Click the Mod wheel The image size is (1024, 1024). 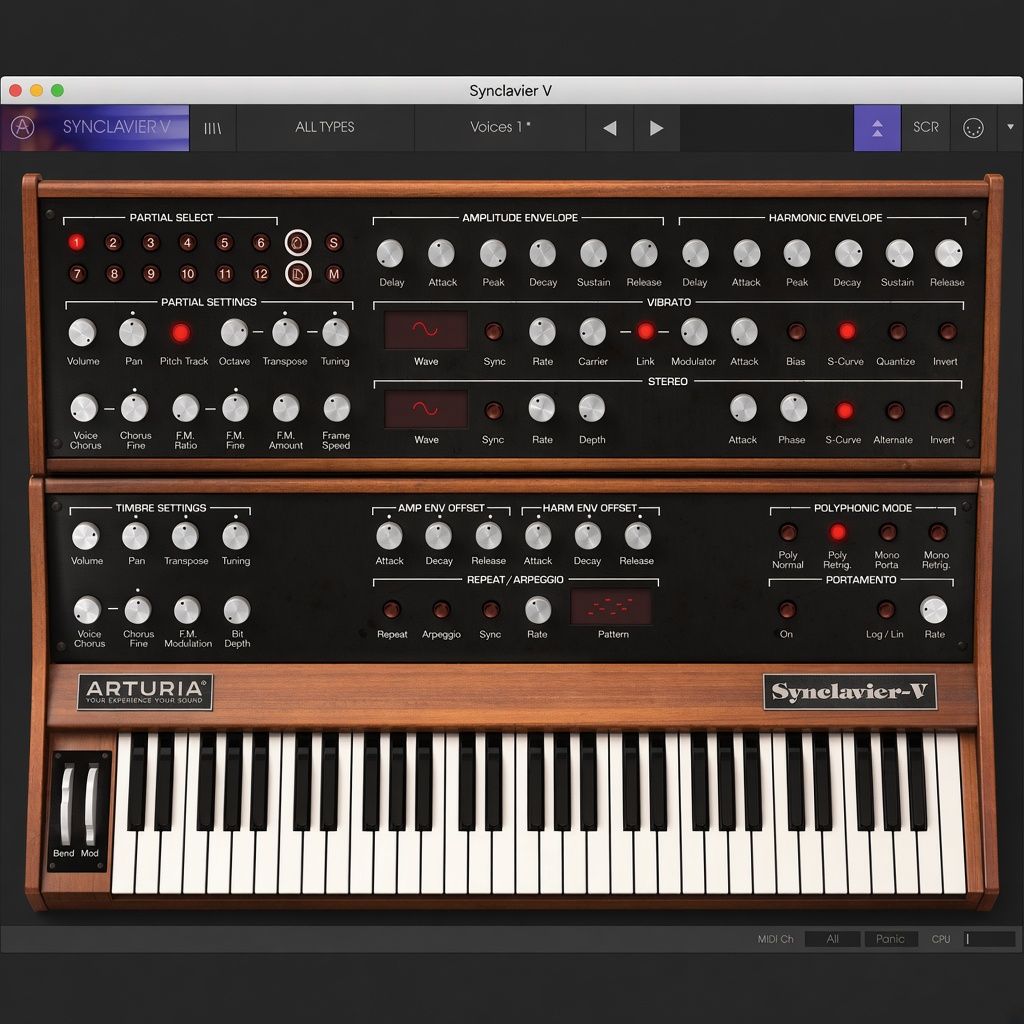coord(91,805)
